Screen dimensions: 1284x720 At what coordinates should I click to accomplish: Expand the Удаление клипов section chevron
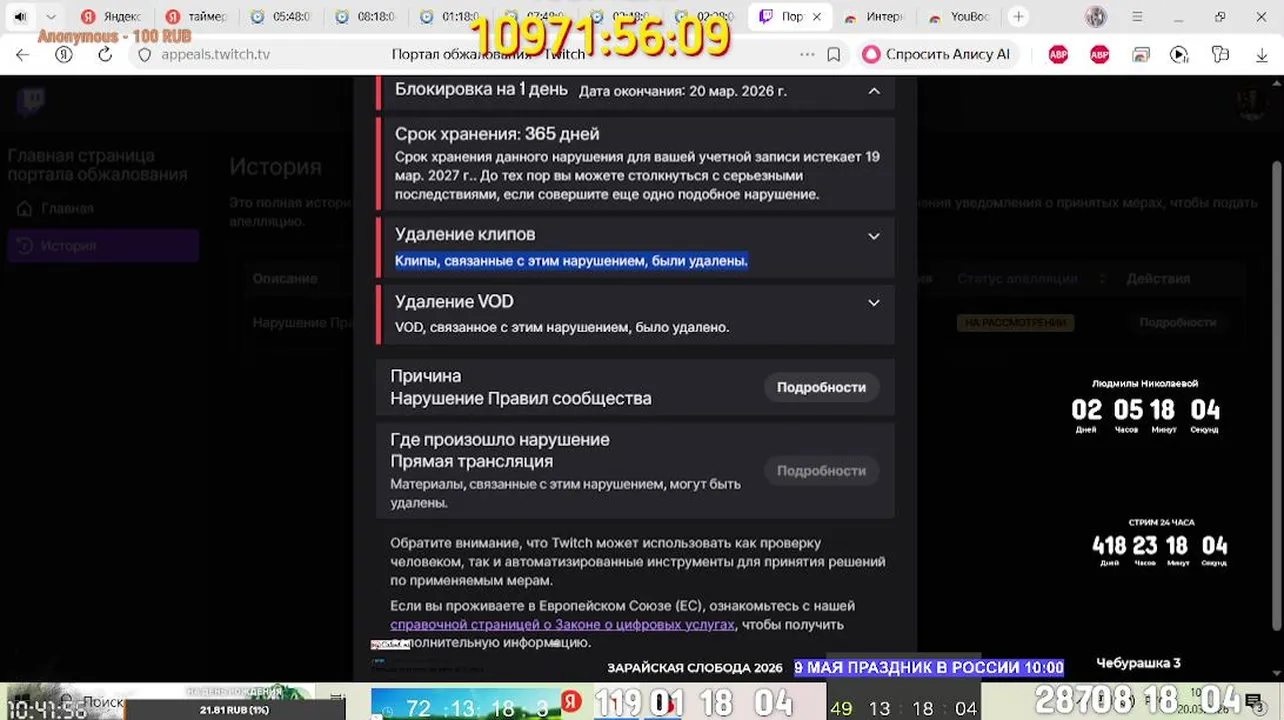click(873, 236)
